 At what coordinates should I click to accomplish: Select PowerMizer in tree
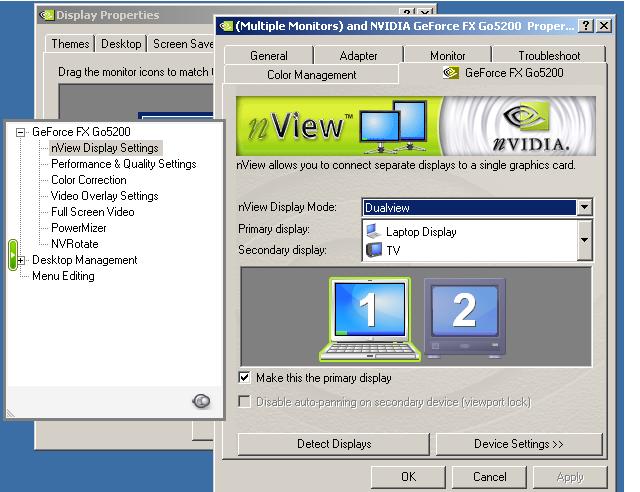[x=78, y=228]
